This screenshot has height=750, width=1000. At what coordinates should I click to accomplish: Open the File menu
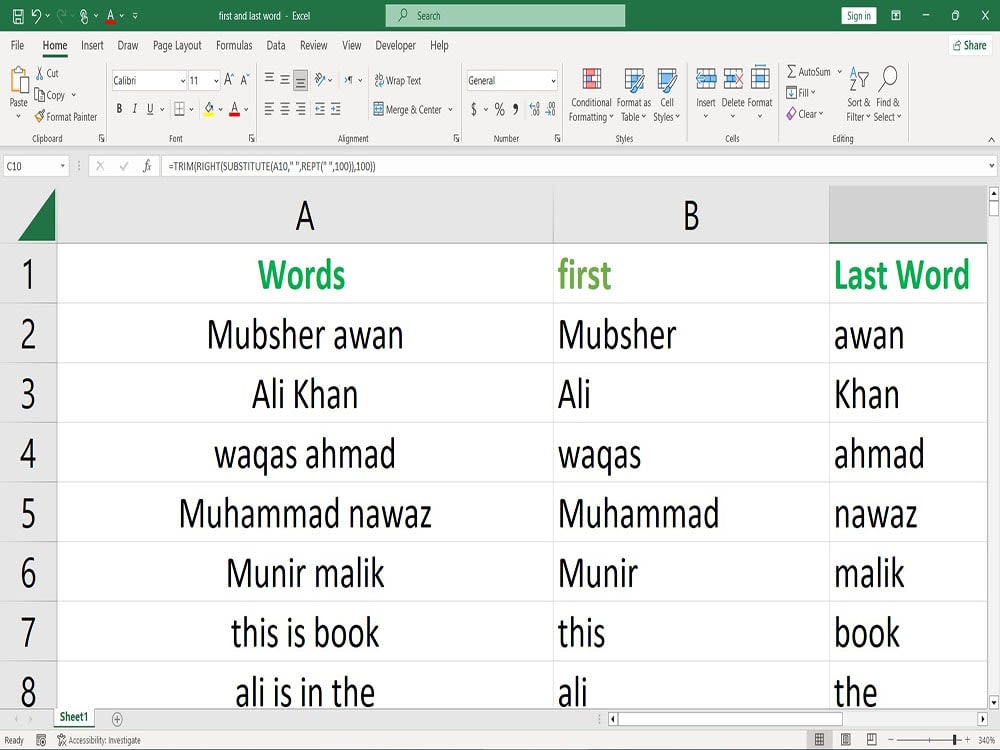(x=18, y=45)
